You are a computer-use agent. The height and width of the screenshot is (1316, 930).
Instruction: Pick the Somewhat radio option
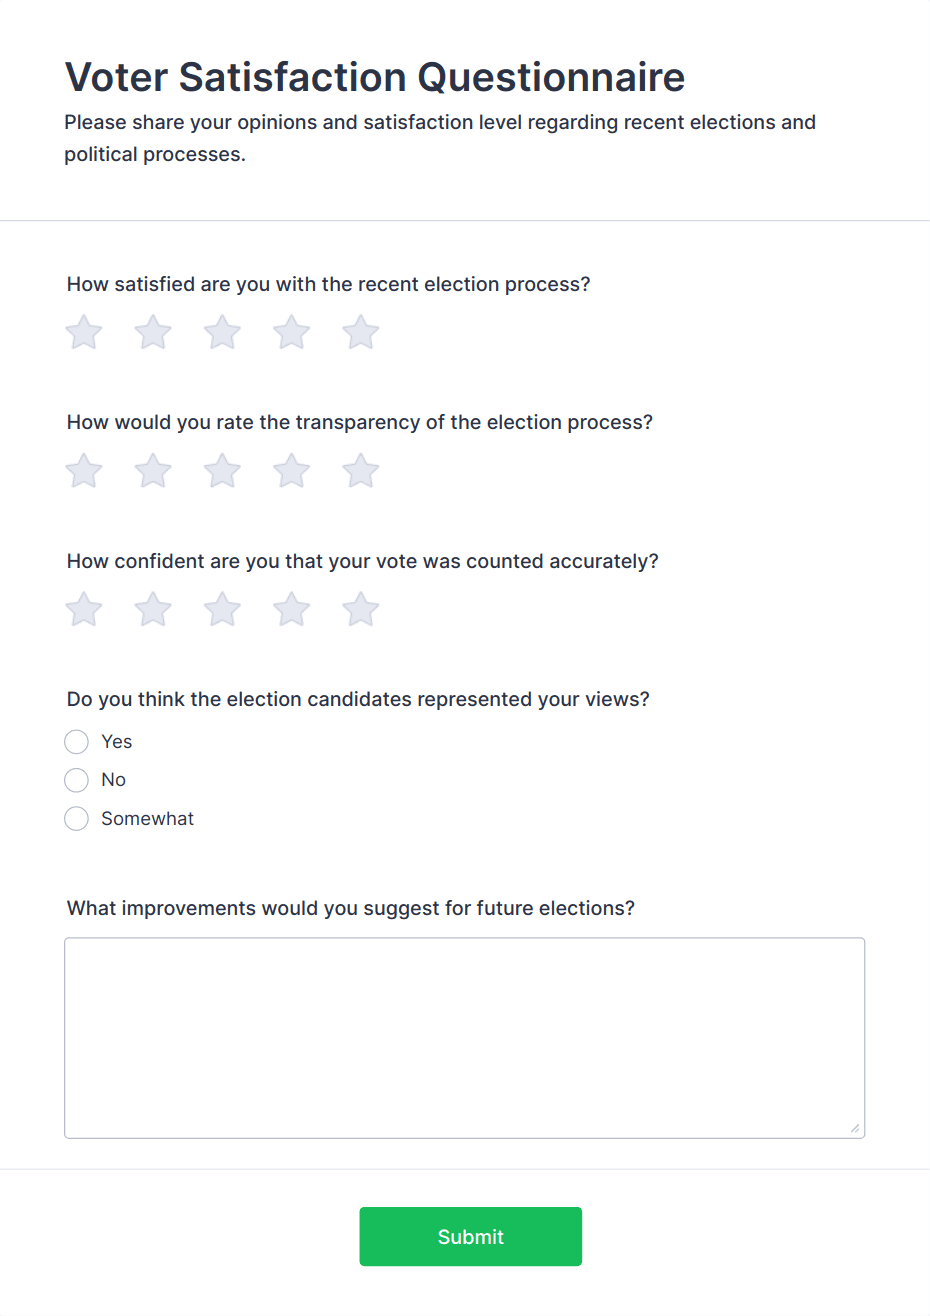click(76, 819)
